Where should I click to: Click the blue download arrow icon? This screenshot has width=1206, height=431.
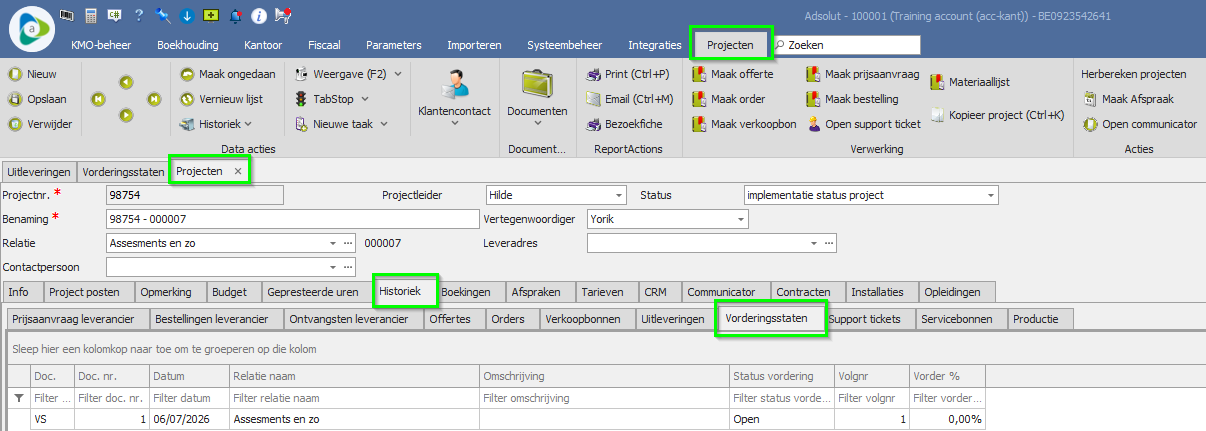[x=187, y=15]
